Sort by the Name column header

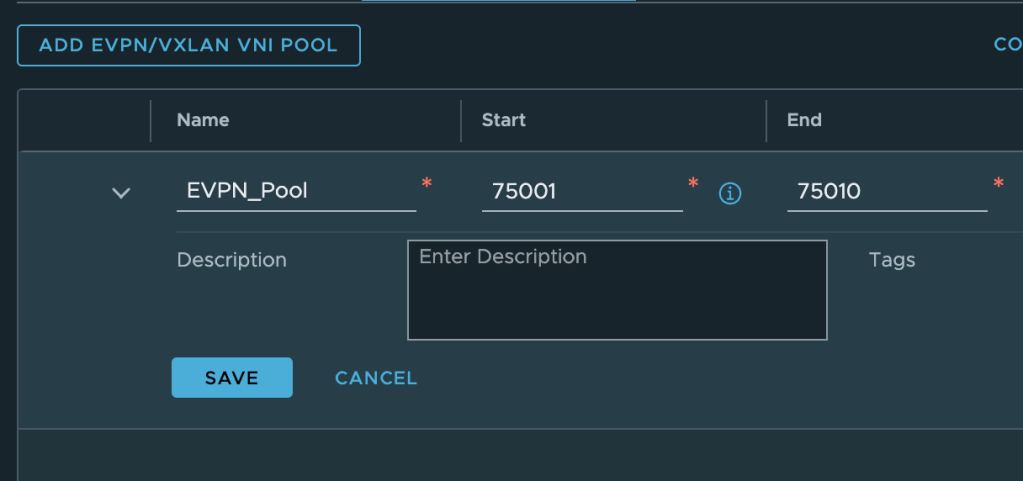203,120
